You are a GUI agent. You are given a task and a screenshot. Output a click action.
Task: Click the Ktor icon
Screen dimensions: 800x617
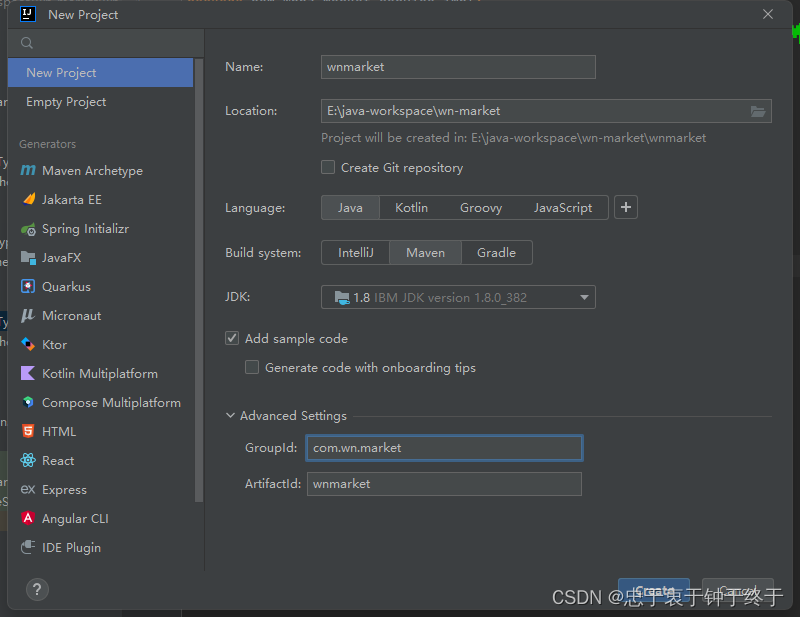click(28, 344)
